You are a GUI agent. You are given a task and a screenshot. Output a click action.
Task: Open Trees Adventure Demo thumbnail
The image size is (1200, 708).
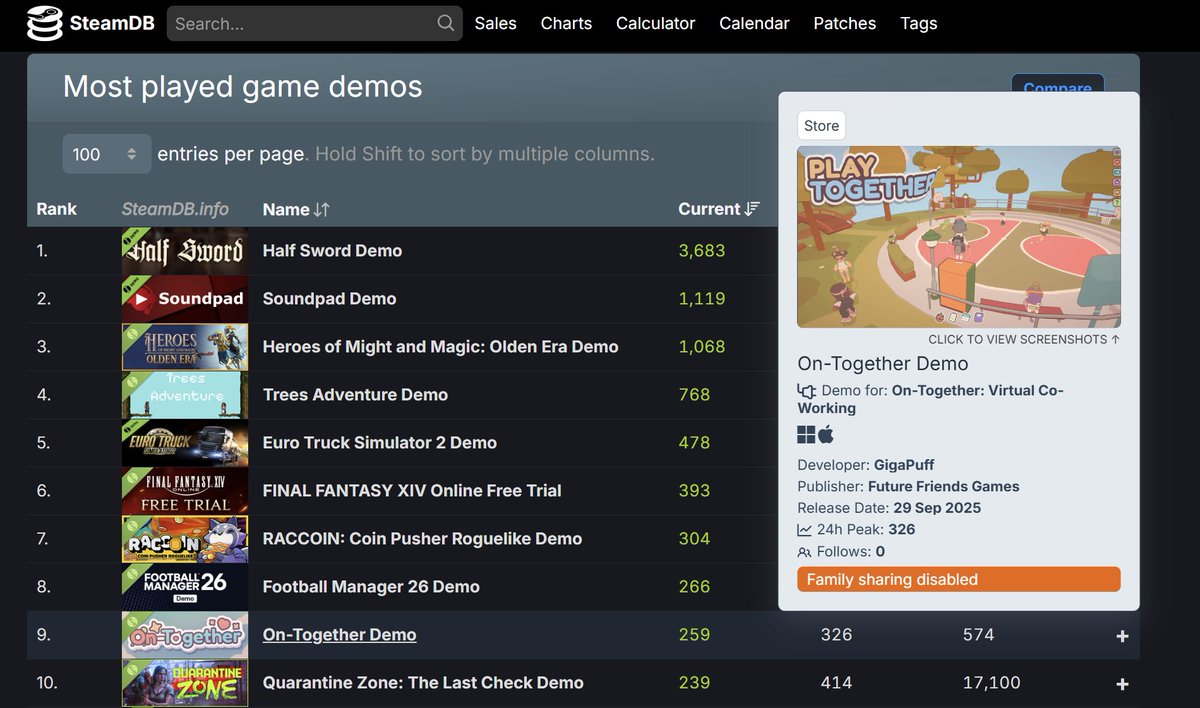click(184, 395)
